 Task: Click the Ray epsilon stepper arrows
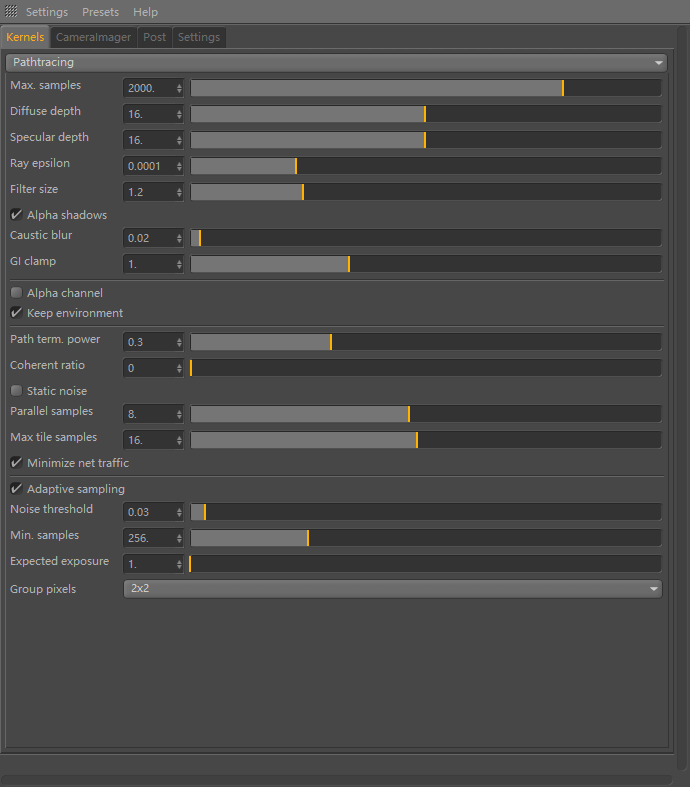[x=179, y=166]
